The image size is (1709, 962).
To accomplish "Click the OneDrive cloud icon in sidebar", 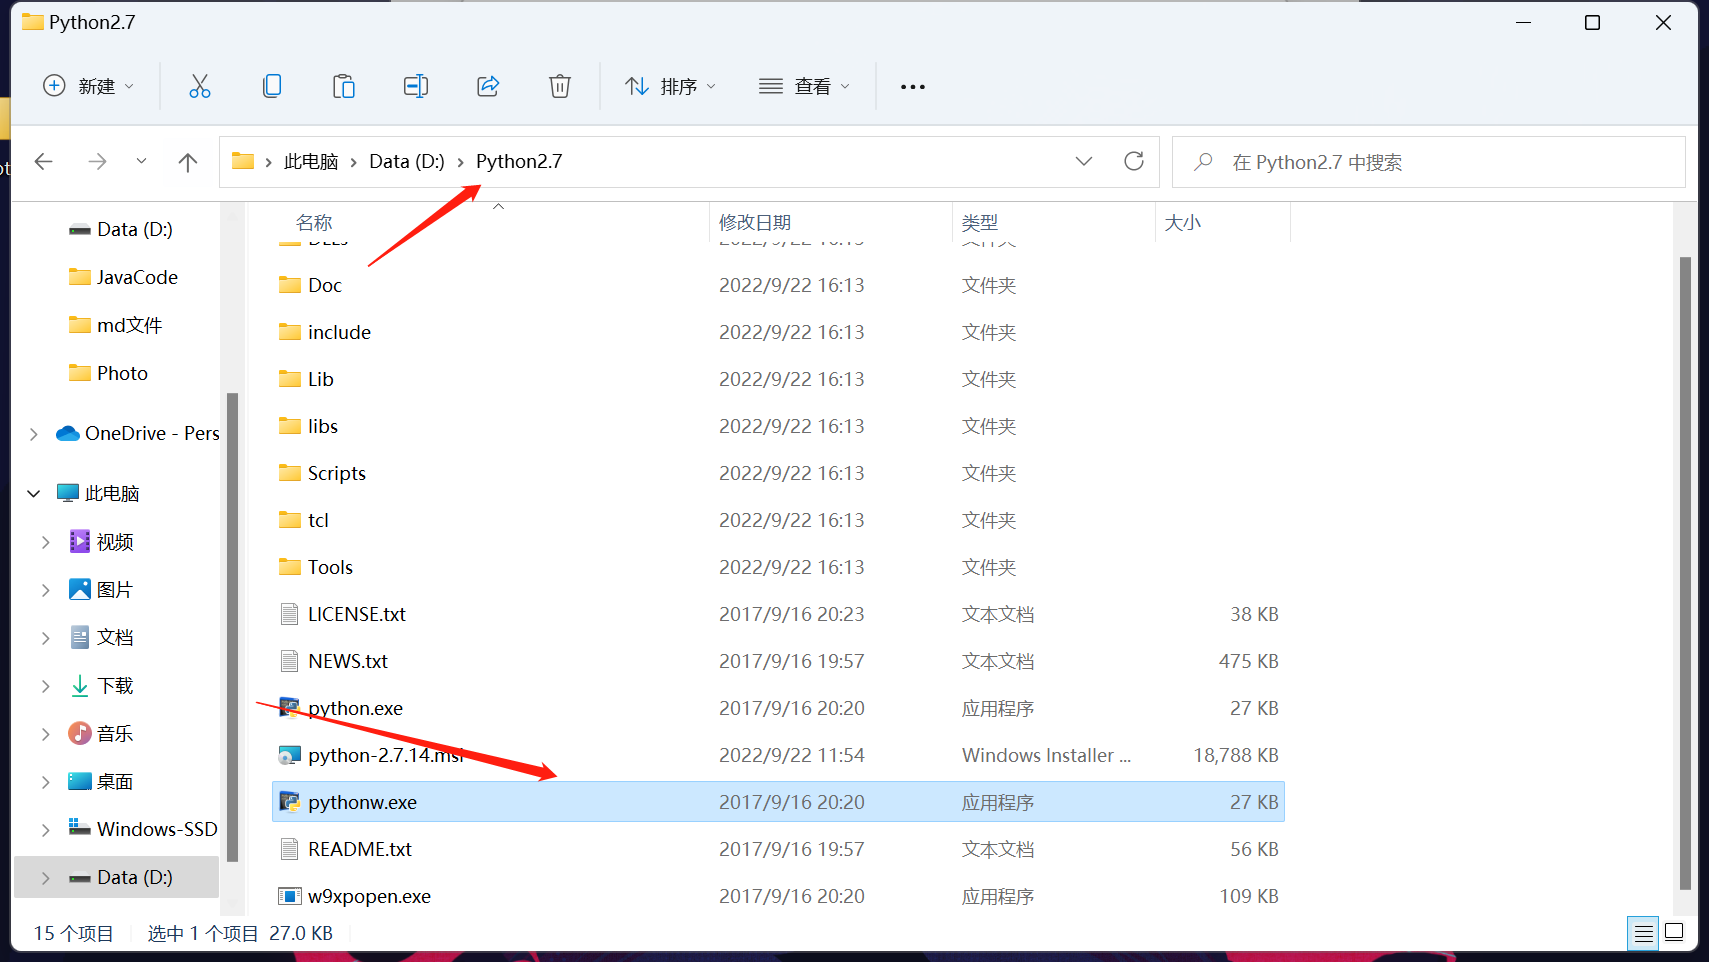I will [68, 433].
